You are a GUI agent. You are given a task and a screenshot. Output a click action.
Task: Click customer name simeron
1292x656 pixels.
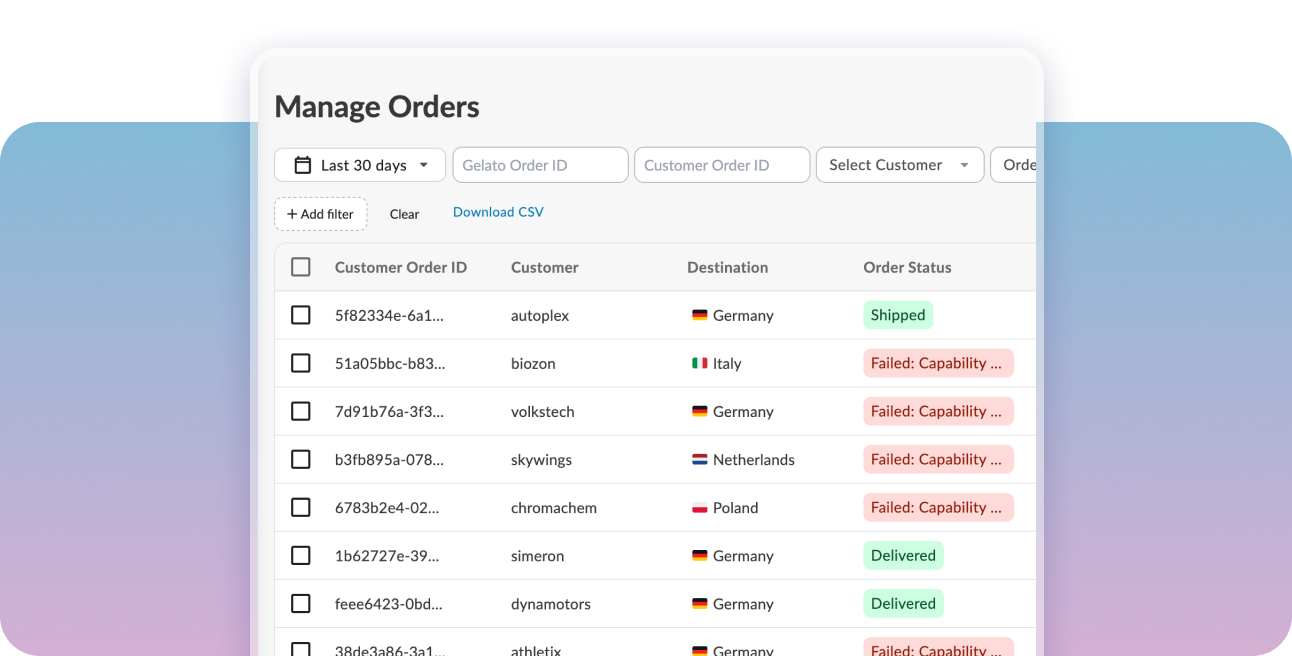pos(537,555)
